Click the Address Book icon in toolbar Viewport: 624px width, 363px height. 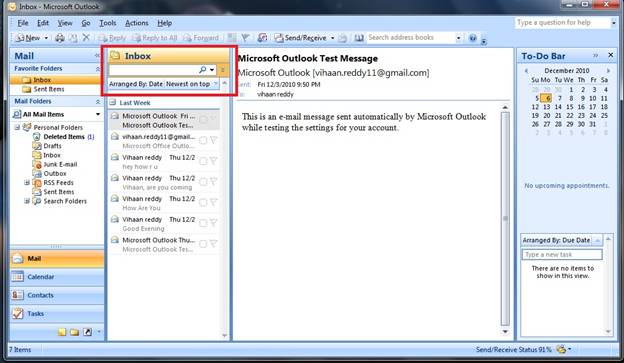click(x=359, y=38)
